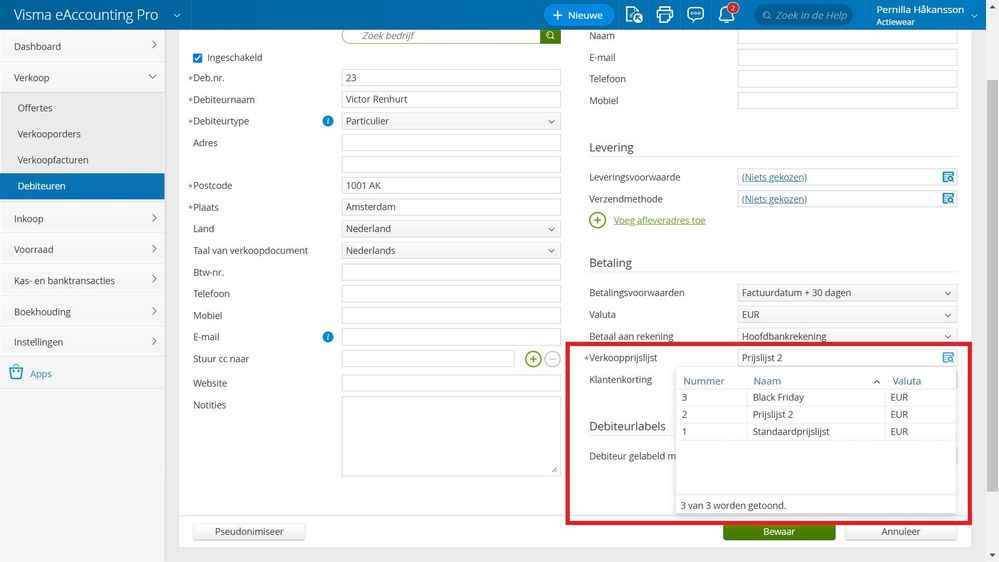Click the Bewaar button
This screenshot has height=562, width=999.
pyautogui.click(x=779, y=532)
